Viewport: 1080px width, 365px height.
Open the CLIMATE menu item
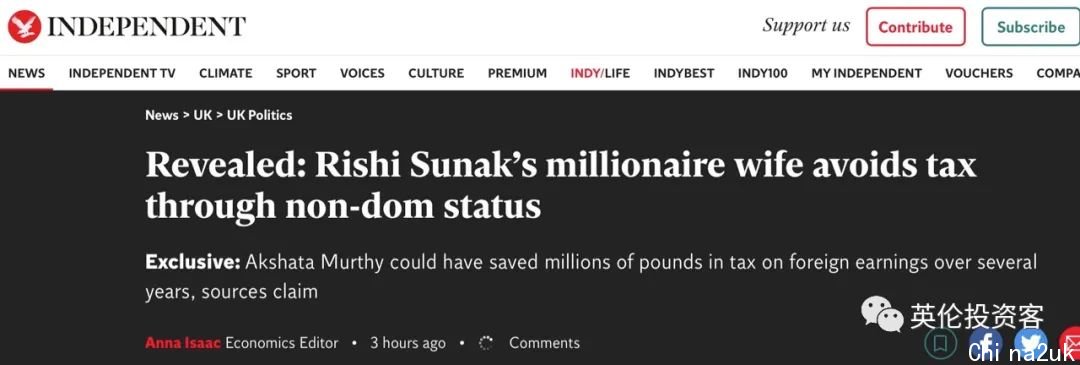225,73
